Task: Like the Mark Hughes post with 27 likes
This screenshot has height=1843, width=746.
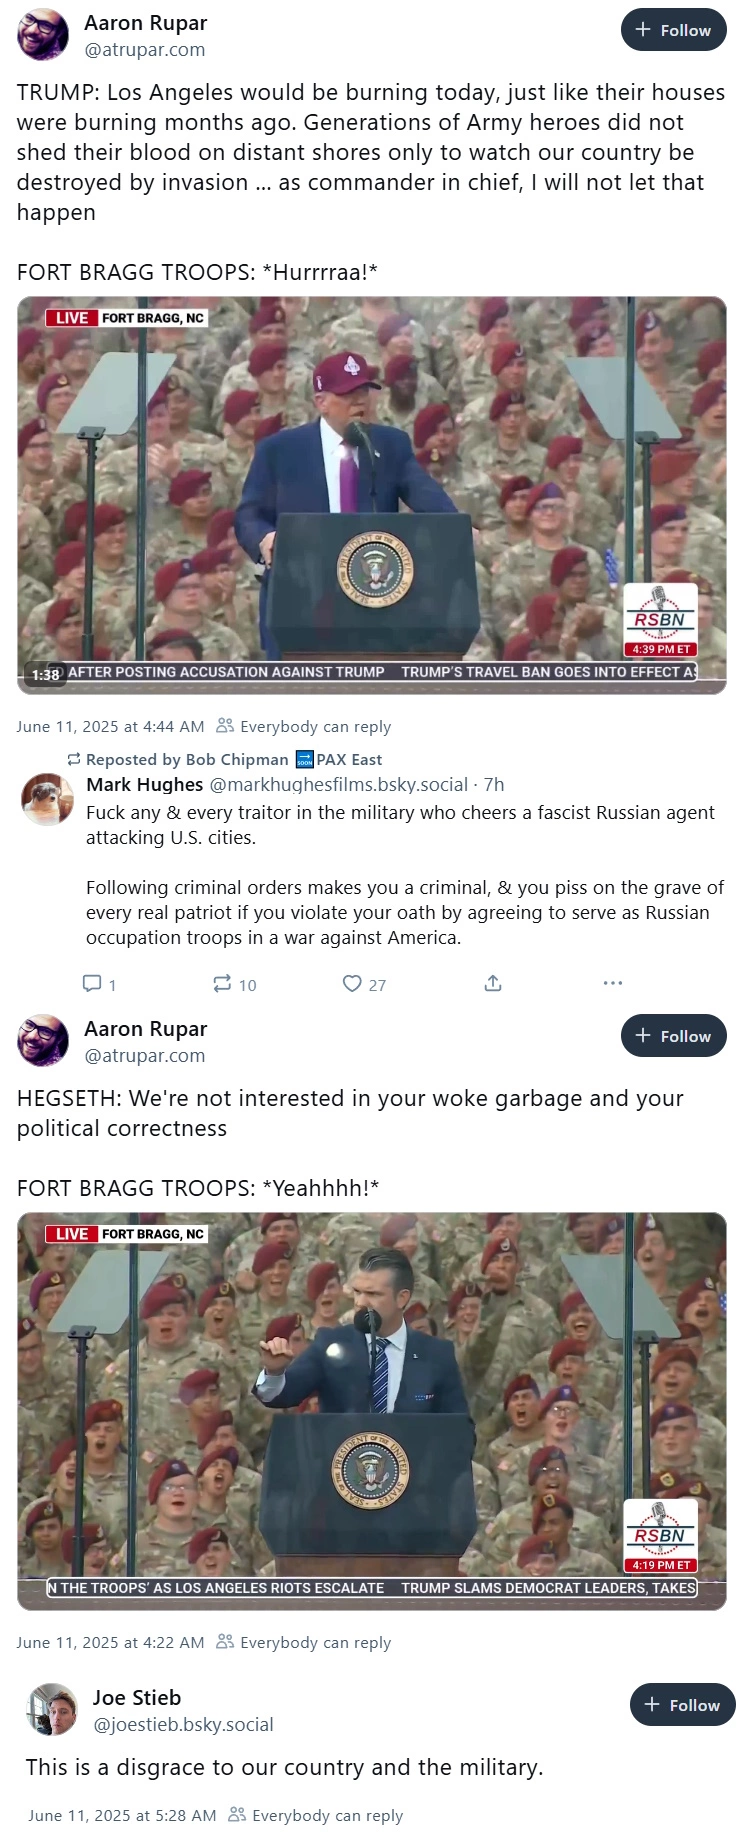Action: [x=352, y=984]
